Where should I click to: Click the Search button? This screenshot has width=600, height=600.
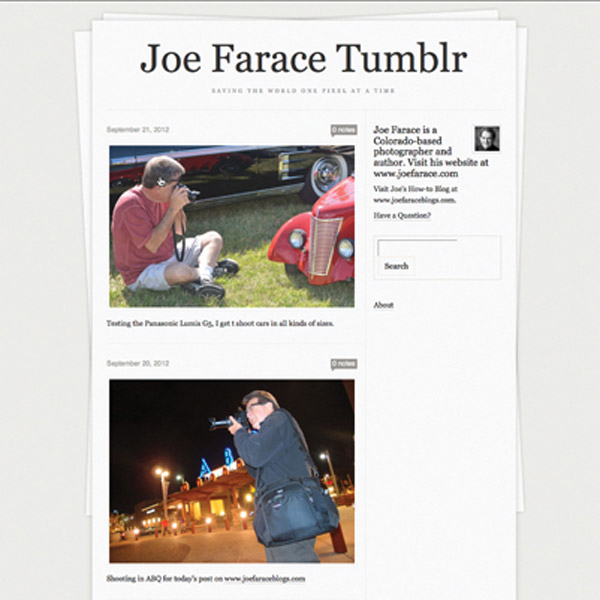click(x=396, y=266)
